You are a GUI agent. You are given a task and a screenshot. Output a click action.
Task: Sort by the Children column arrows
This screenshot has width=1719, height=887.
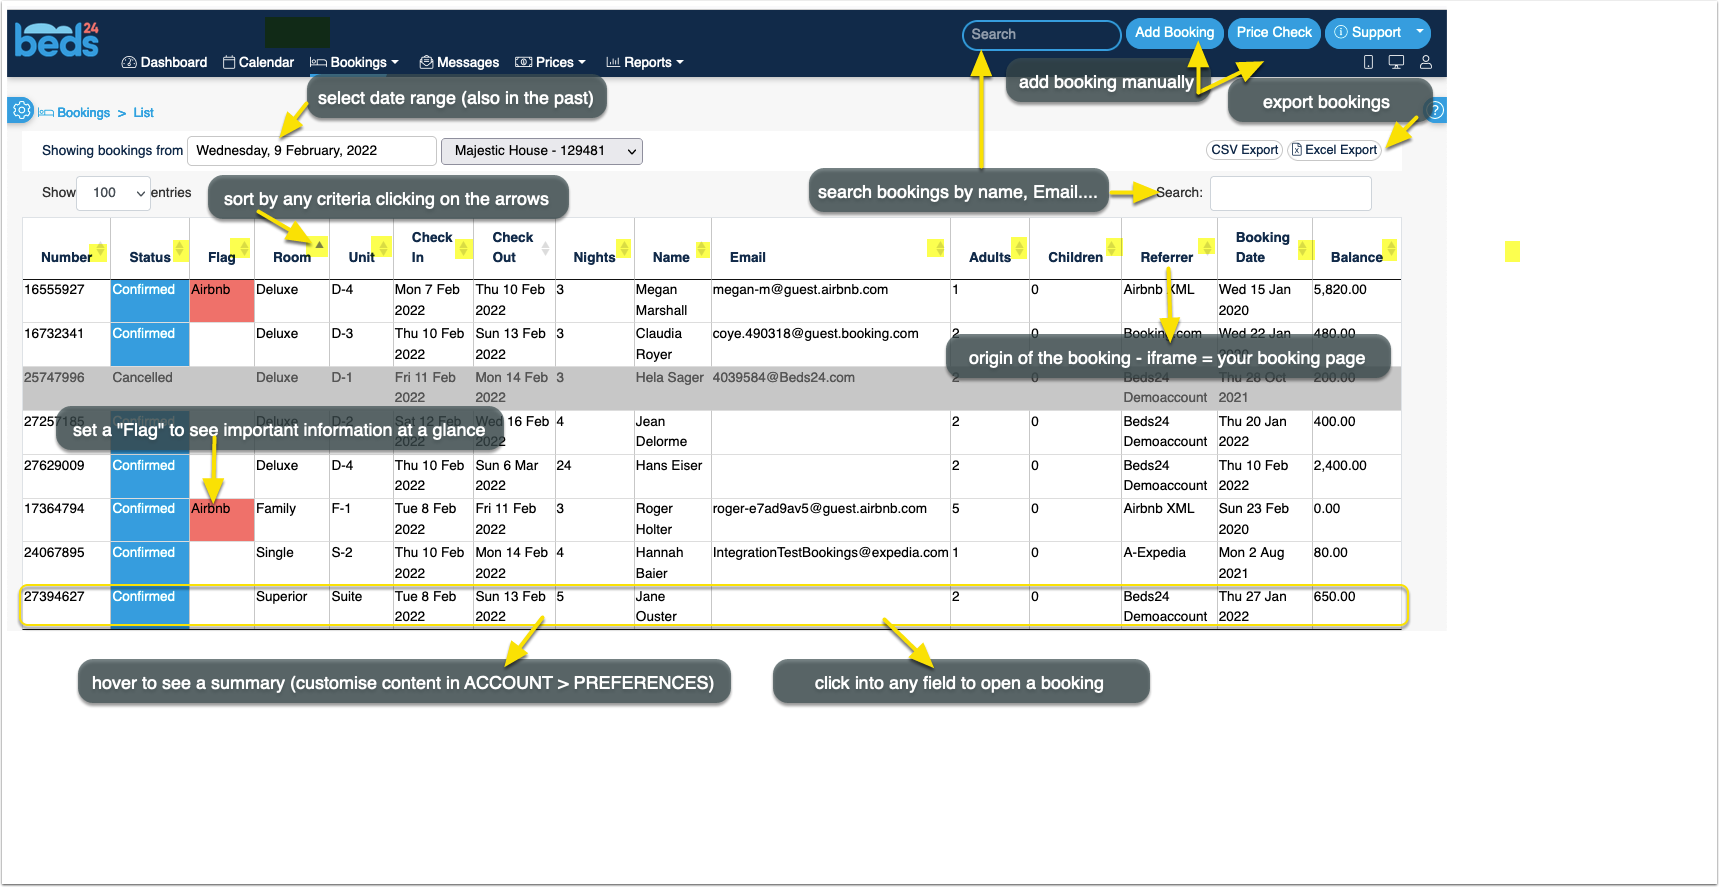pos(1112,248)
